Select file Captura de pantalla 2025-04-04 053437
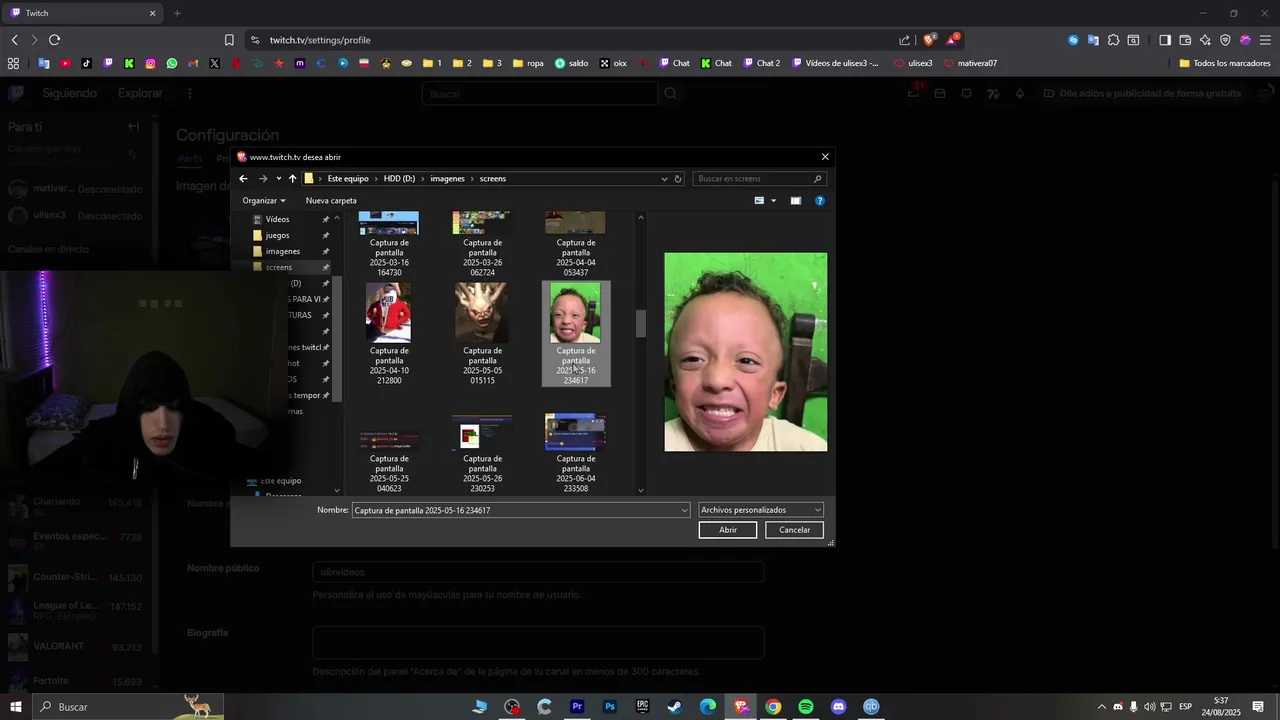 tap(575, 245)
